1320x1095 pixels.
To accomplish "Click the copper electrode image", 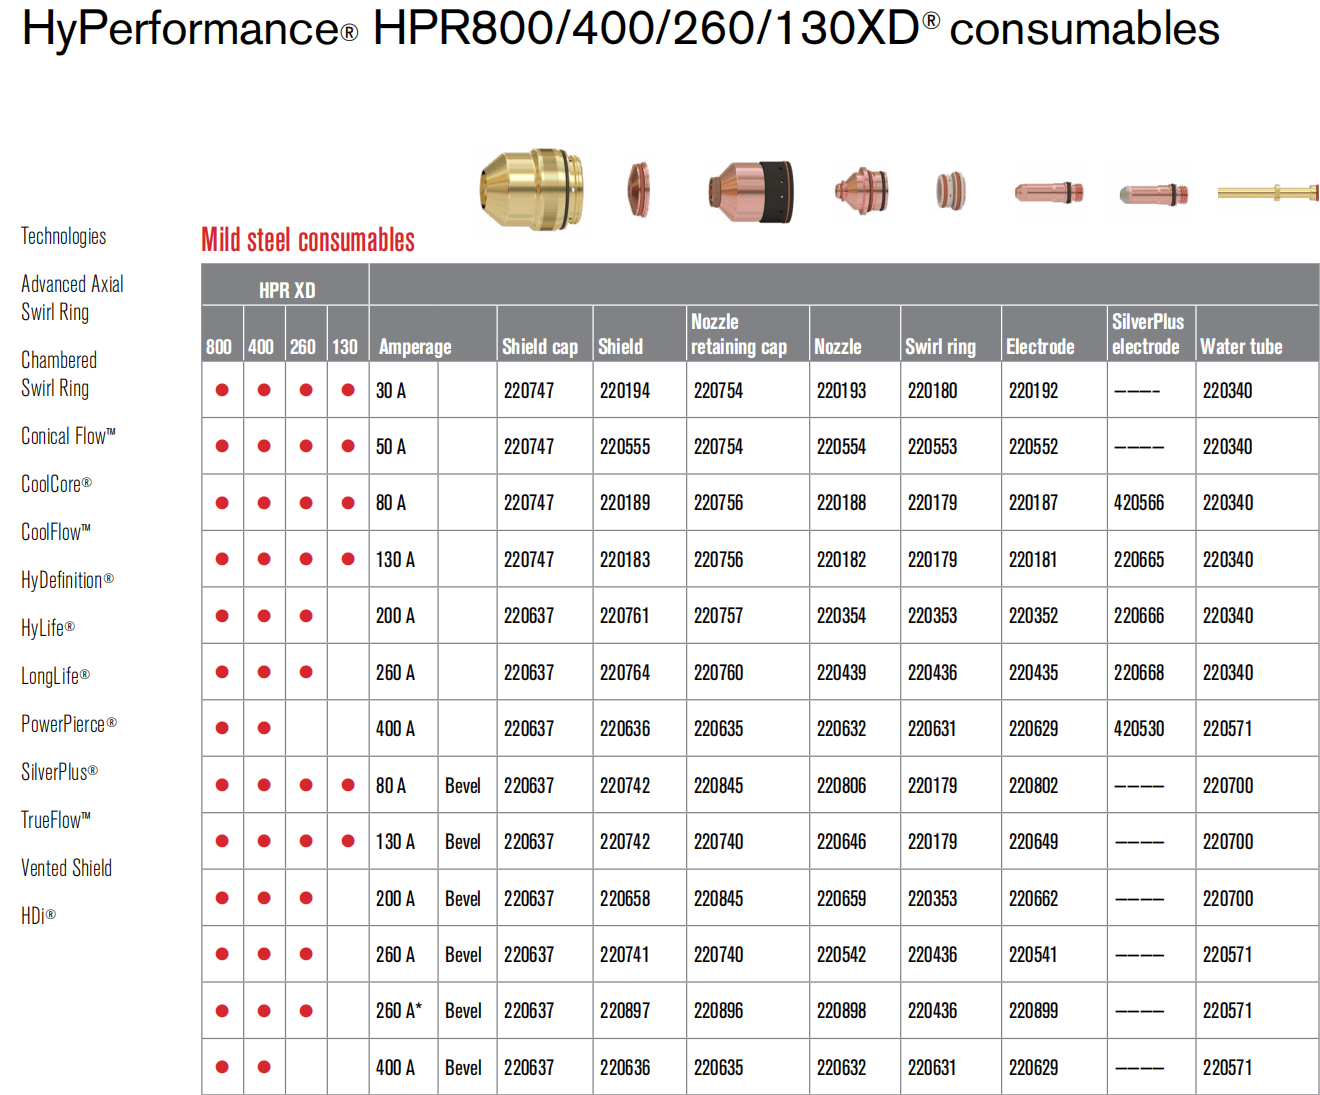I will click(1048, 191).
